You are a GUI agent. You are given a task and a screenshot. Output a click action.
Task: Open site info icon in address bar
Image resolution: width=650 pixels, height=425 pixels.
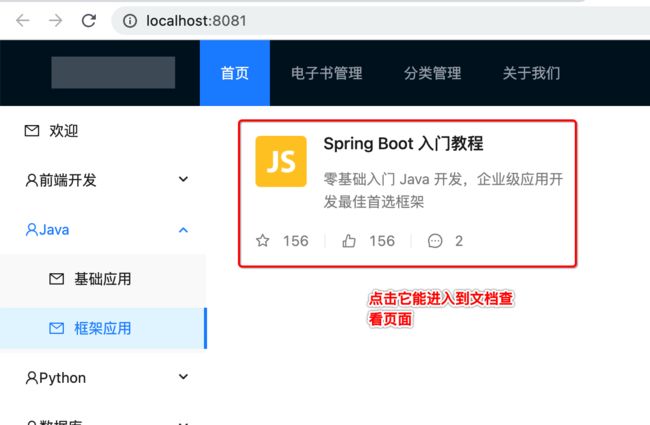click(x=130, y=21)
